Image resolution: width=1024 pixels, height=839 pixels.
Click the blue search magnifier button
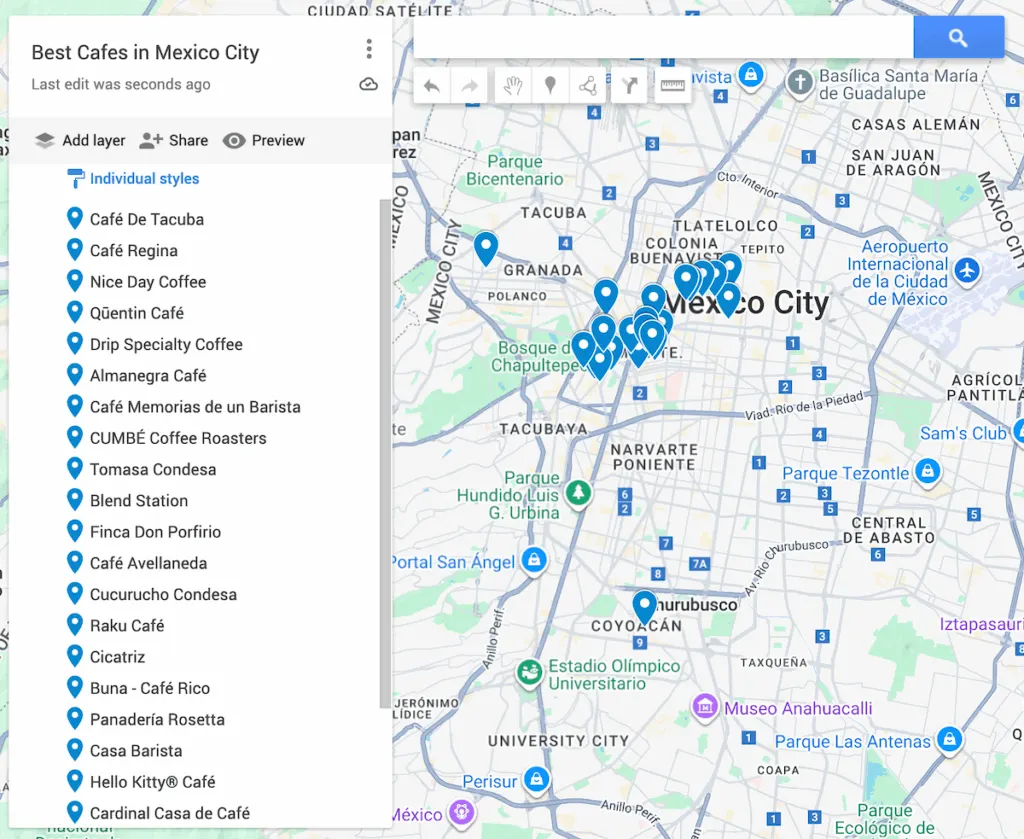tap(958, 38)
